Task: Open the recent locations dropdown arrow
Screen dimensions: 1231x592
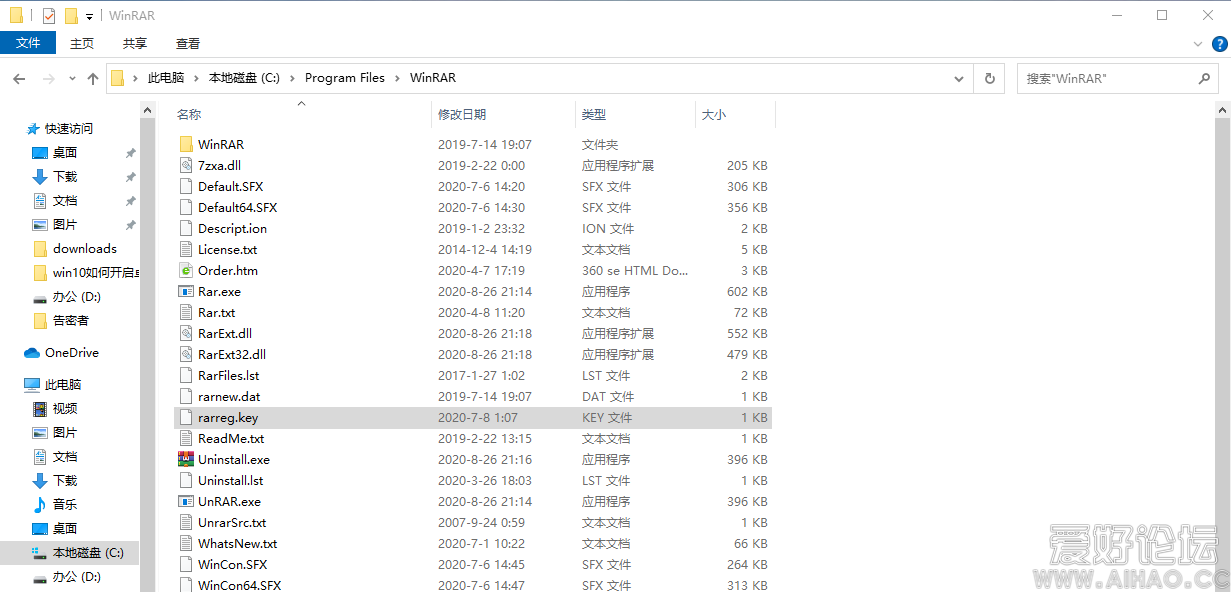Action: pyautogui.click(x=71, y=78)
